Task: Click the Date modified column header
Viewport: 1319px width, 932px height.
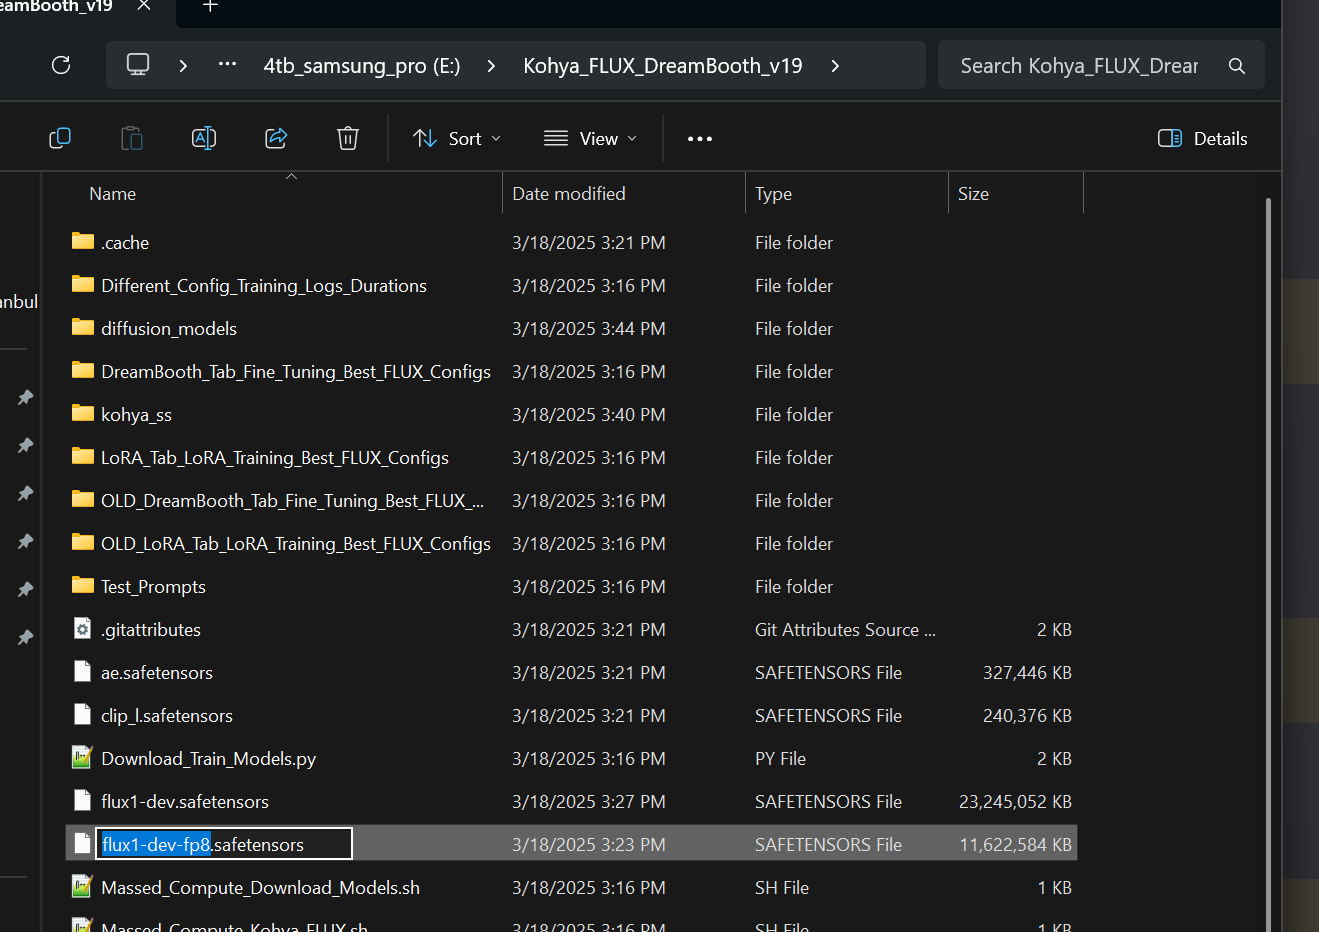Action: (569, 194)
